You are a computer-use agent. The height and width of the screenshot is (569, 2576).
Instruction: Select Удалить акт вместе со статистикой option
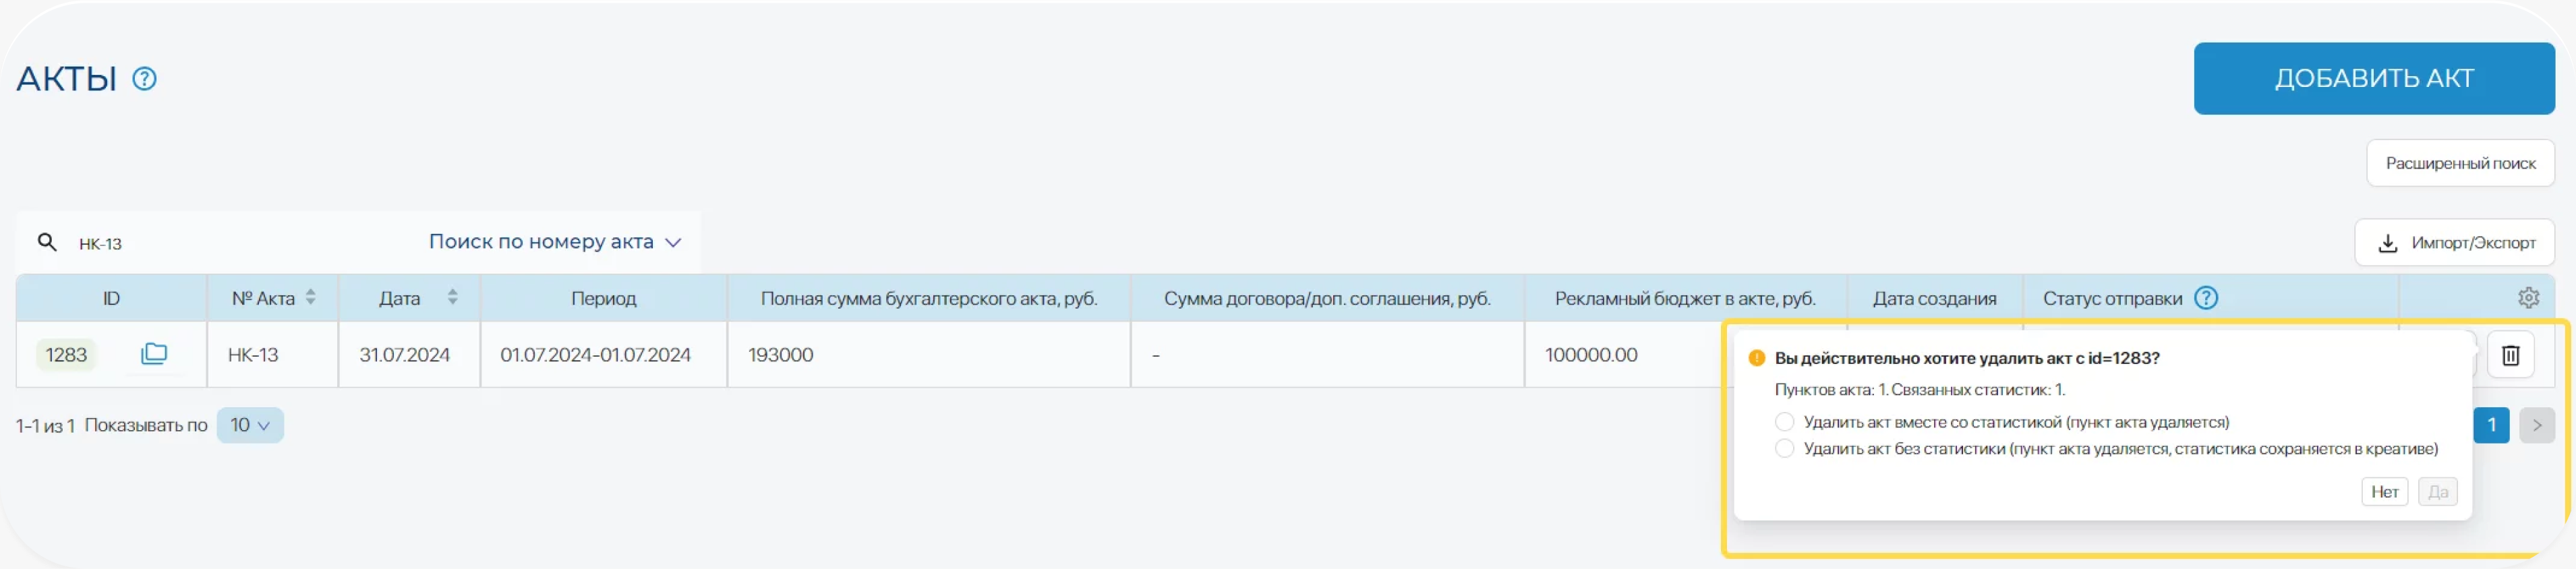[x=1784, y=422]
